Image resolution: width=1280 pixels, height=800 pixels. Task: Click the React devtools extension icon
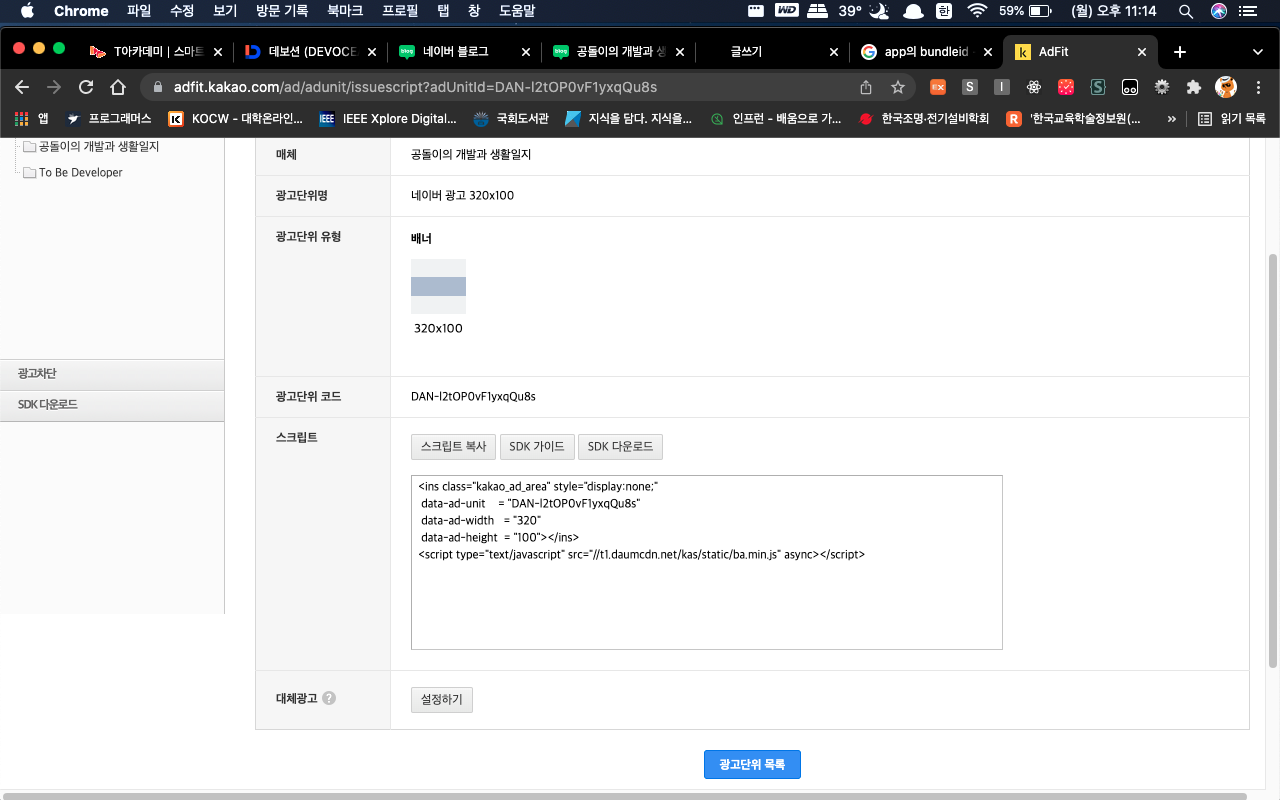click(x=1034, y=87)
